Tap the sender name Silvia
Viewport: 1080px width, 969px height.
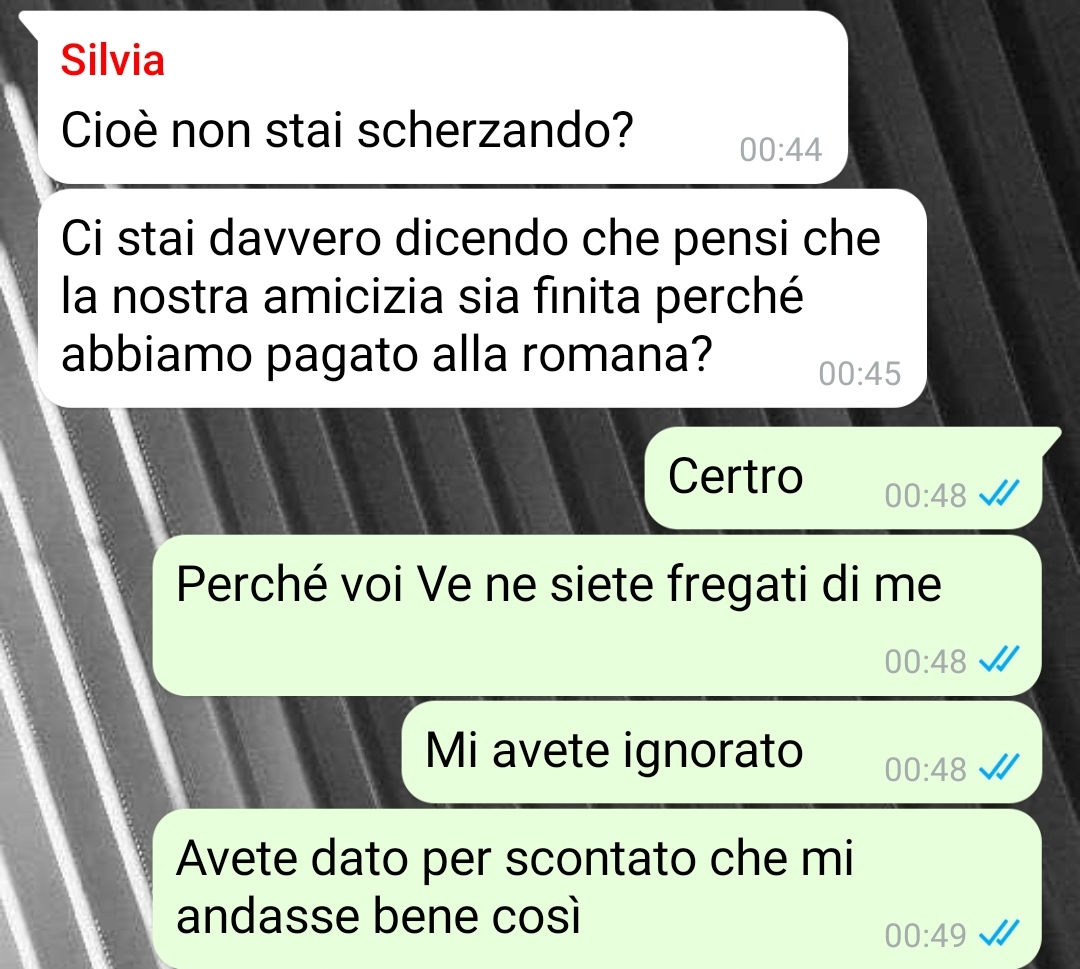pyautogui.click(x=113, y=60)
